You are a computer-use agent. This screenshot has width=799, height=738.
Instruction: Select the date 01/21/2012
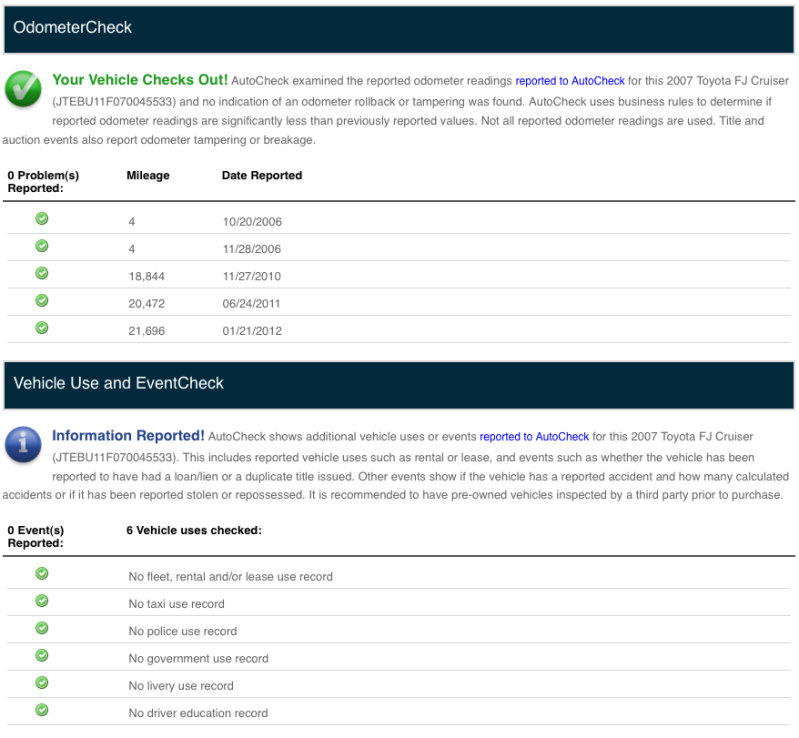(x=252, y=331)
